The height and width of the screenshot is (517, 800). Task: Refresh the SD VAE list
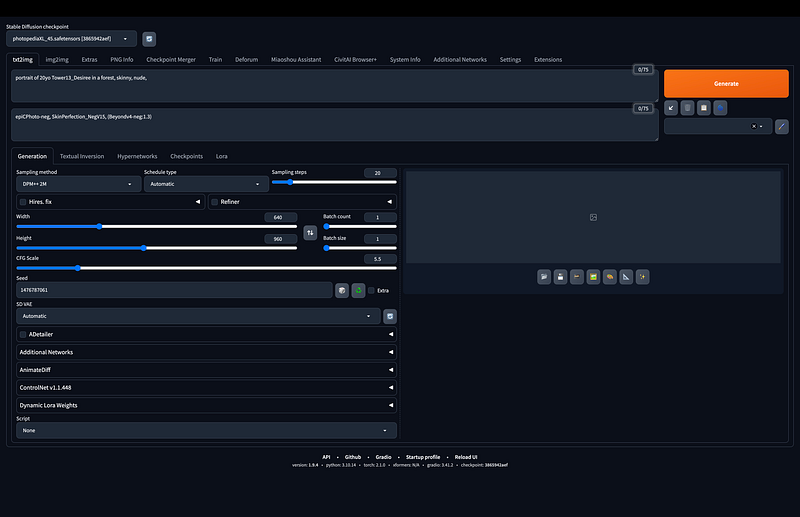(390, 316)
